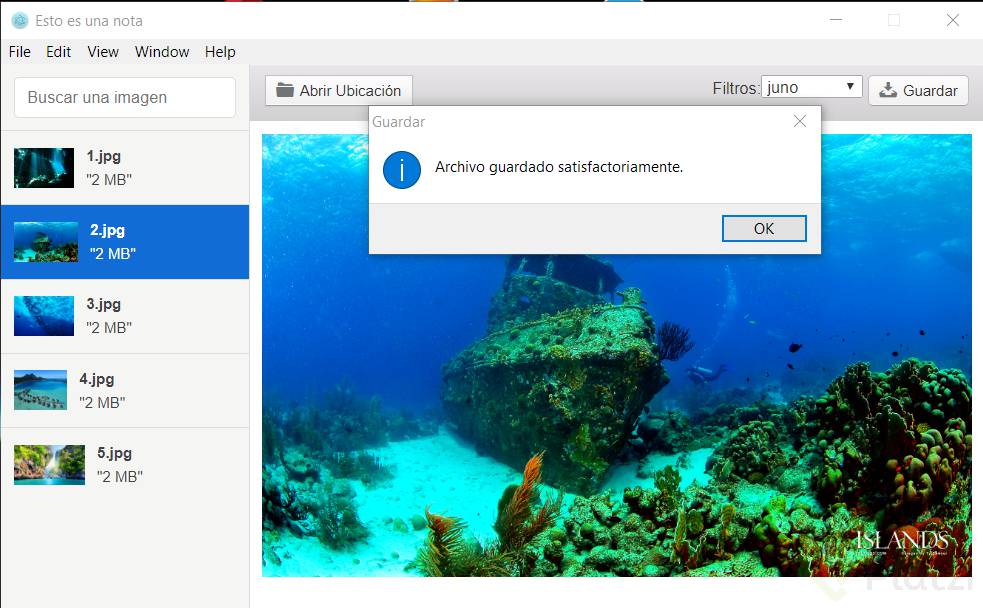
Task: Open the View menu
Action: (x=103, y=52)
